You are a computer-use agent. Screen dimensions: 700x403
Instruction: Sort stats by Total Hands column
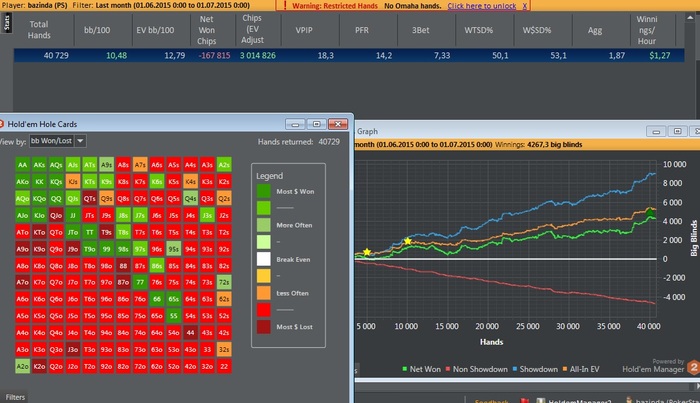(39, 29)
